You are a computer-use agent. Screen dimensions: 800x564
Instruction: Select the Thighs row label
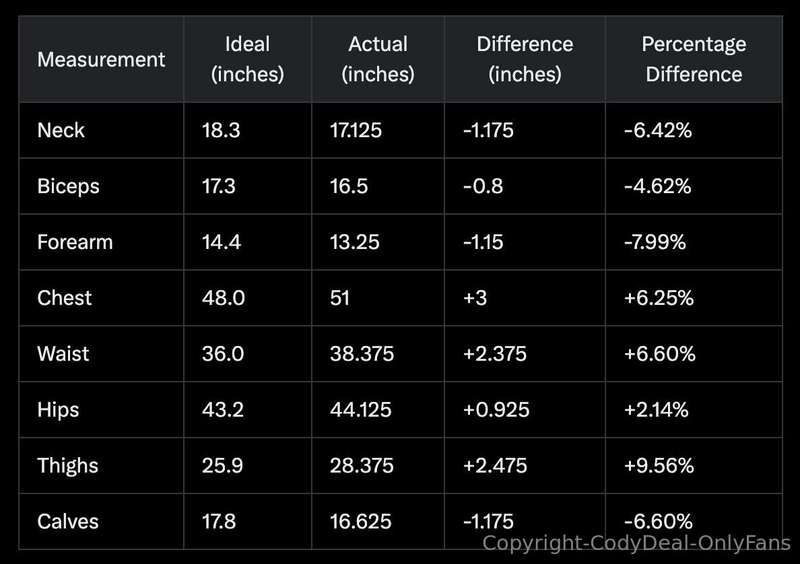pyautogui.click(x=68, y=466)
